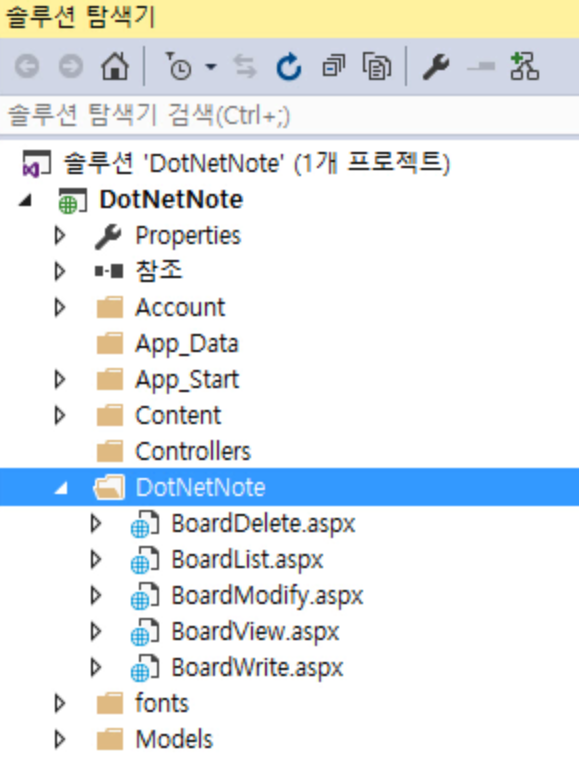579x758 pixels.
Task: Click the Content folder icon
Action: pyautogui.click(x=110, y=416)
